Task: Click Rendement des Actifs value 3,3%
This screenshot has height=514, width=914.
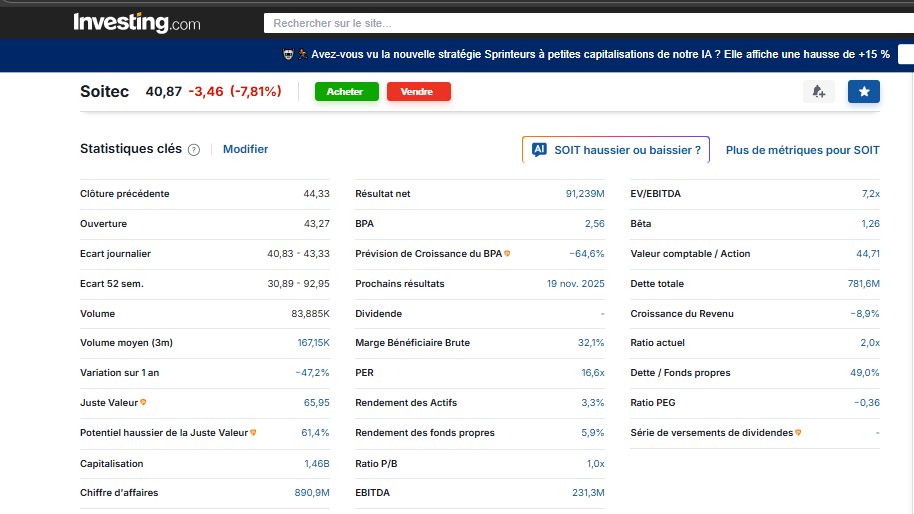Action: click(x=593, y=402)
